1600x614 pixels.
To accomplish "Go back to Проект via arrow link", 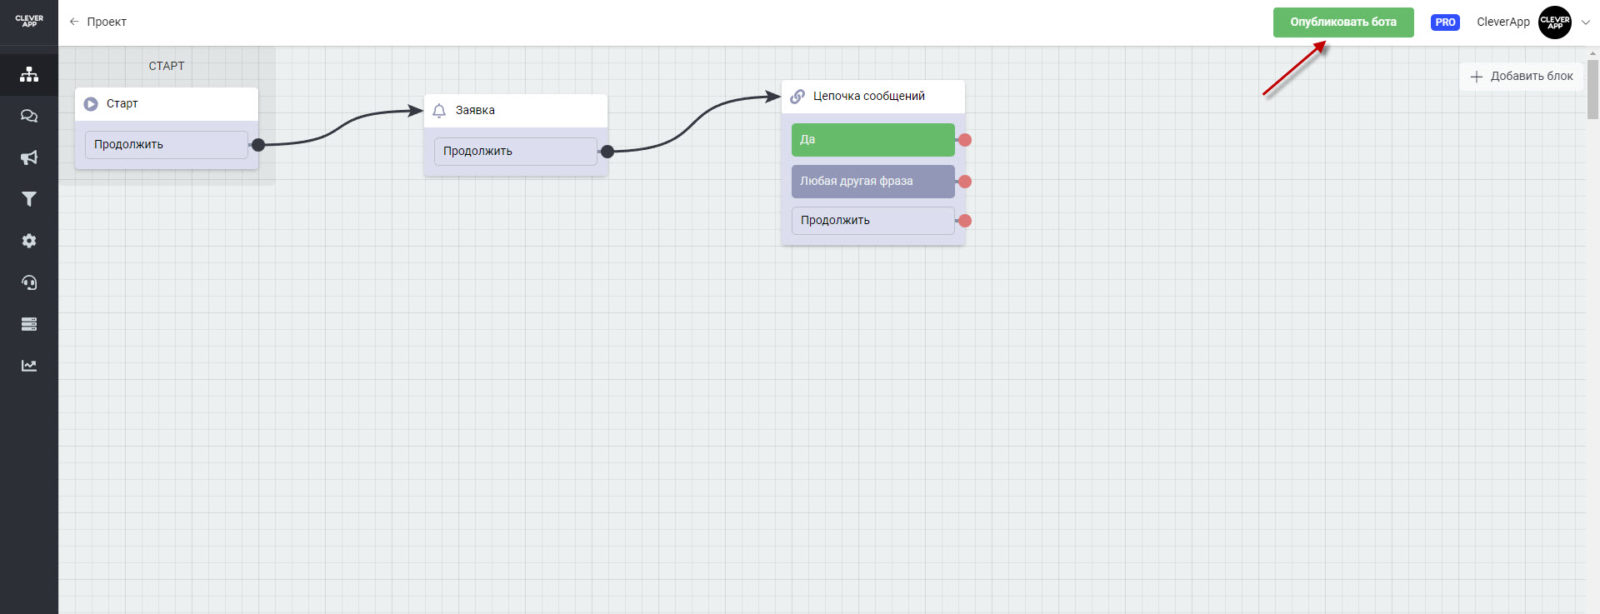I will pyautogui.click(x=97, y=22).
